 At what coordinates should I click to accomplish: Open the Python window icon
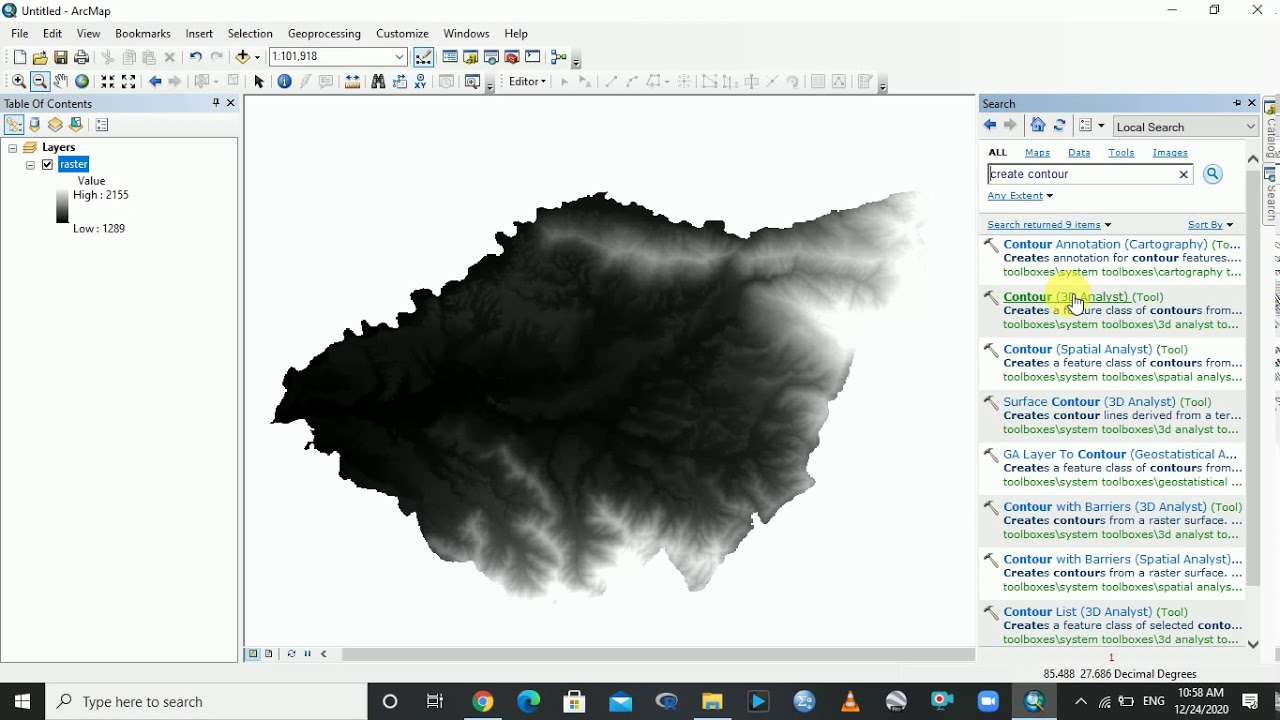tap(533, 58)
